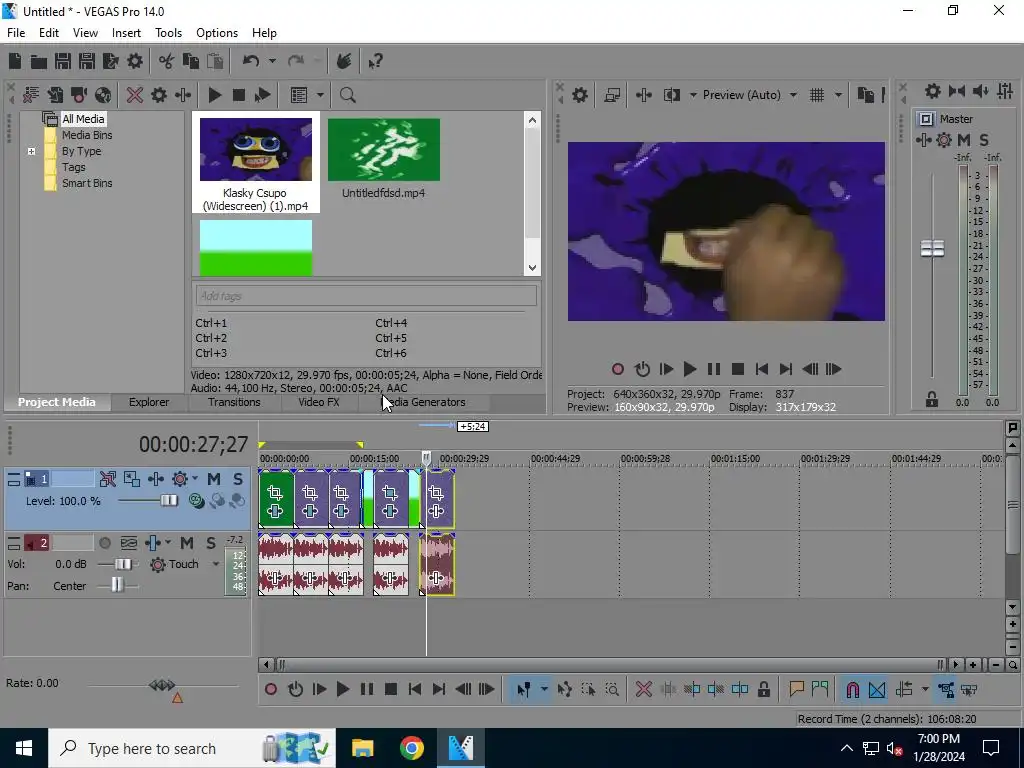This screenshot has width=1024, height=768.
Task: Mute audio track 2
Action: (187, 543)
